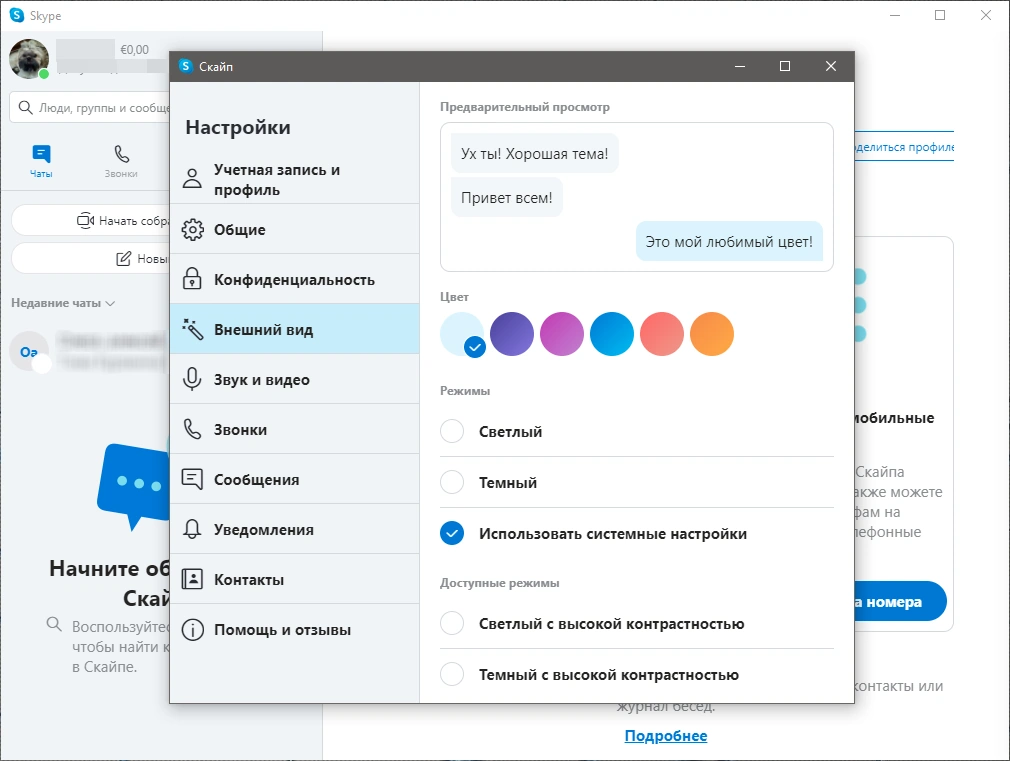Click the Privacy lock icon

pyautogui.click(x=192, y=279)
